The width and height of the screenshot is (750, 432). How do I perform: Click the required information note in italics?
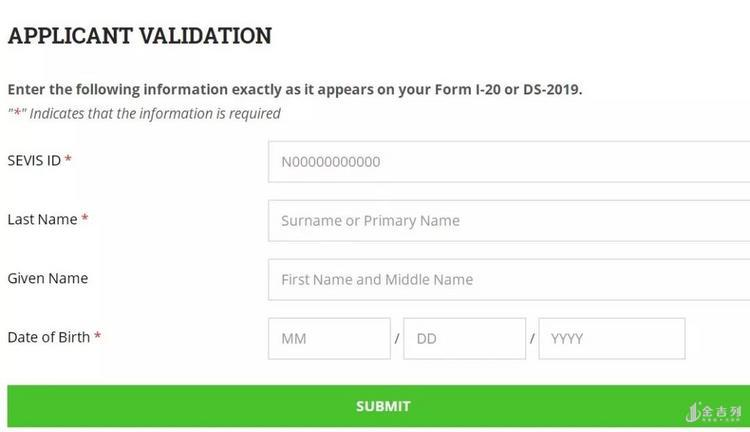click(144, 113)
